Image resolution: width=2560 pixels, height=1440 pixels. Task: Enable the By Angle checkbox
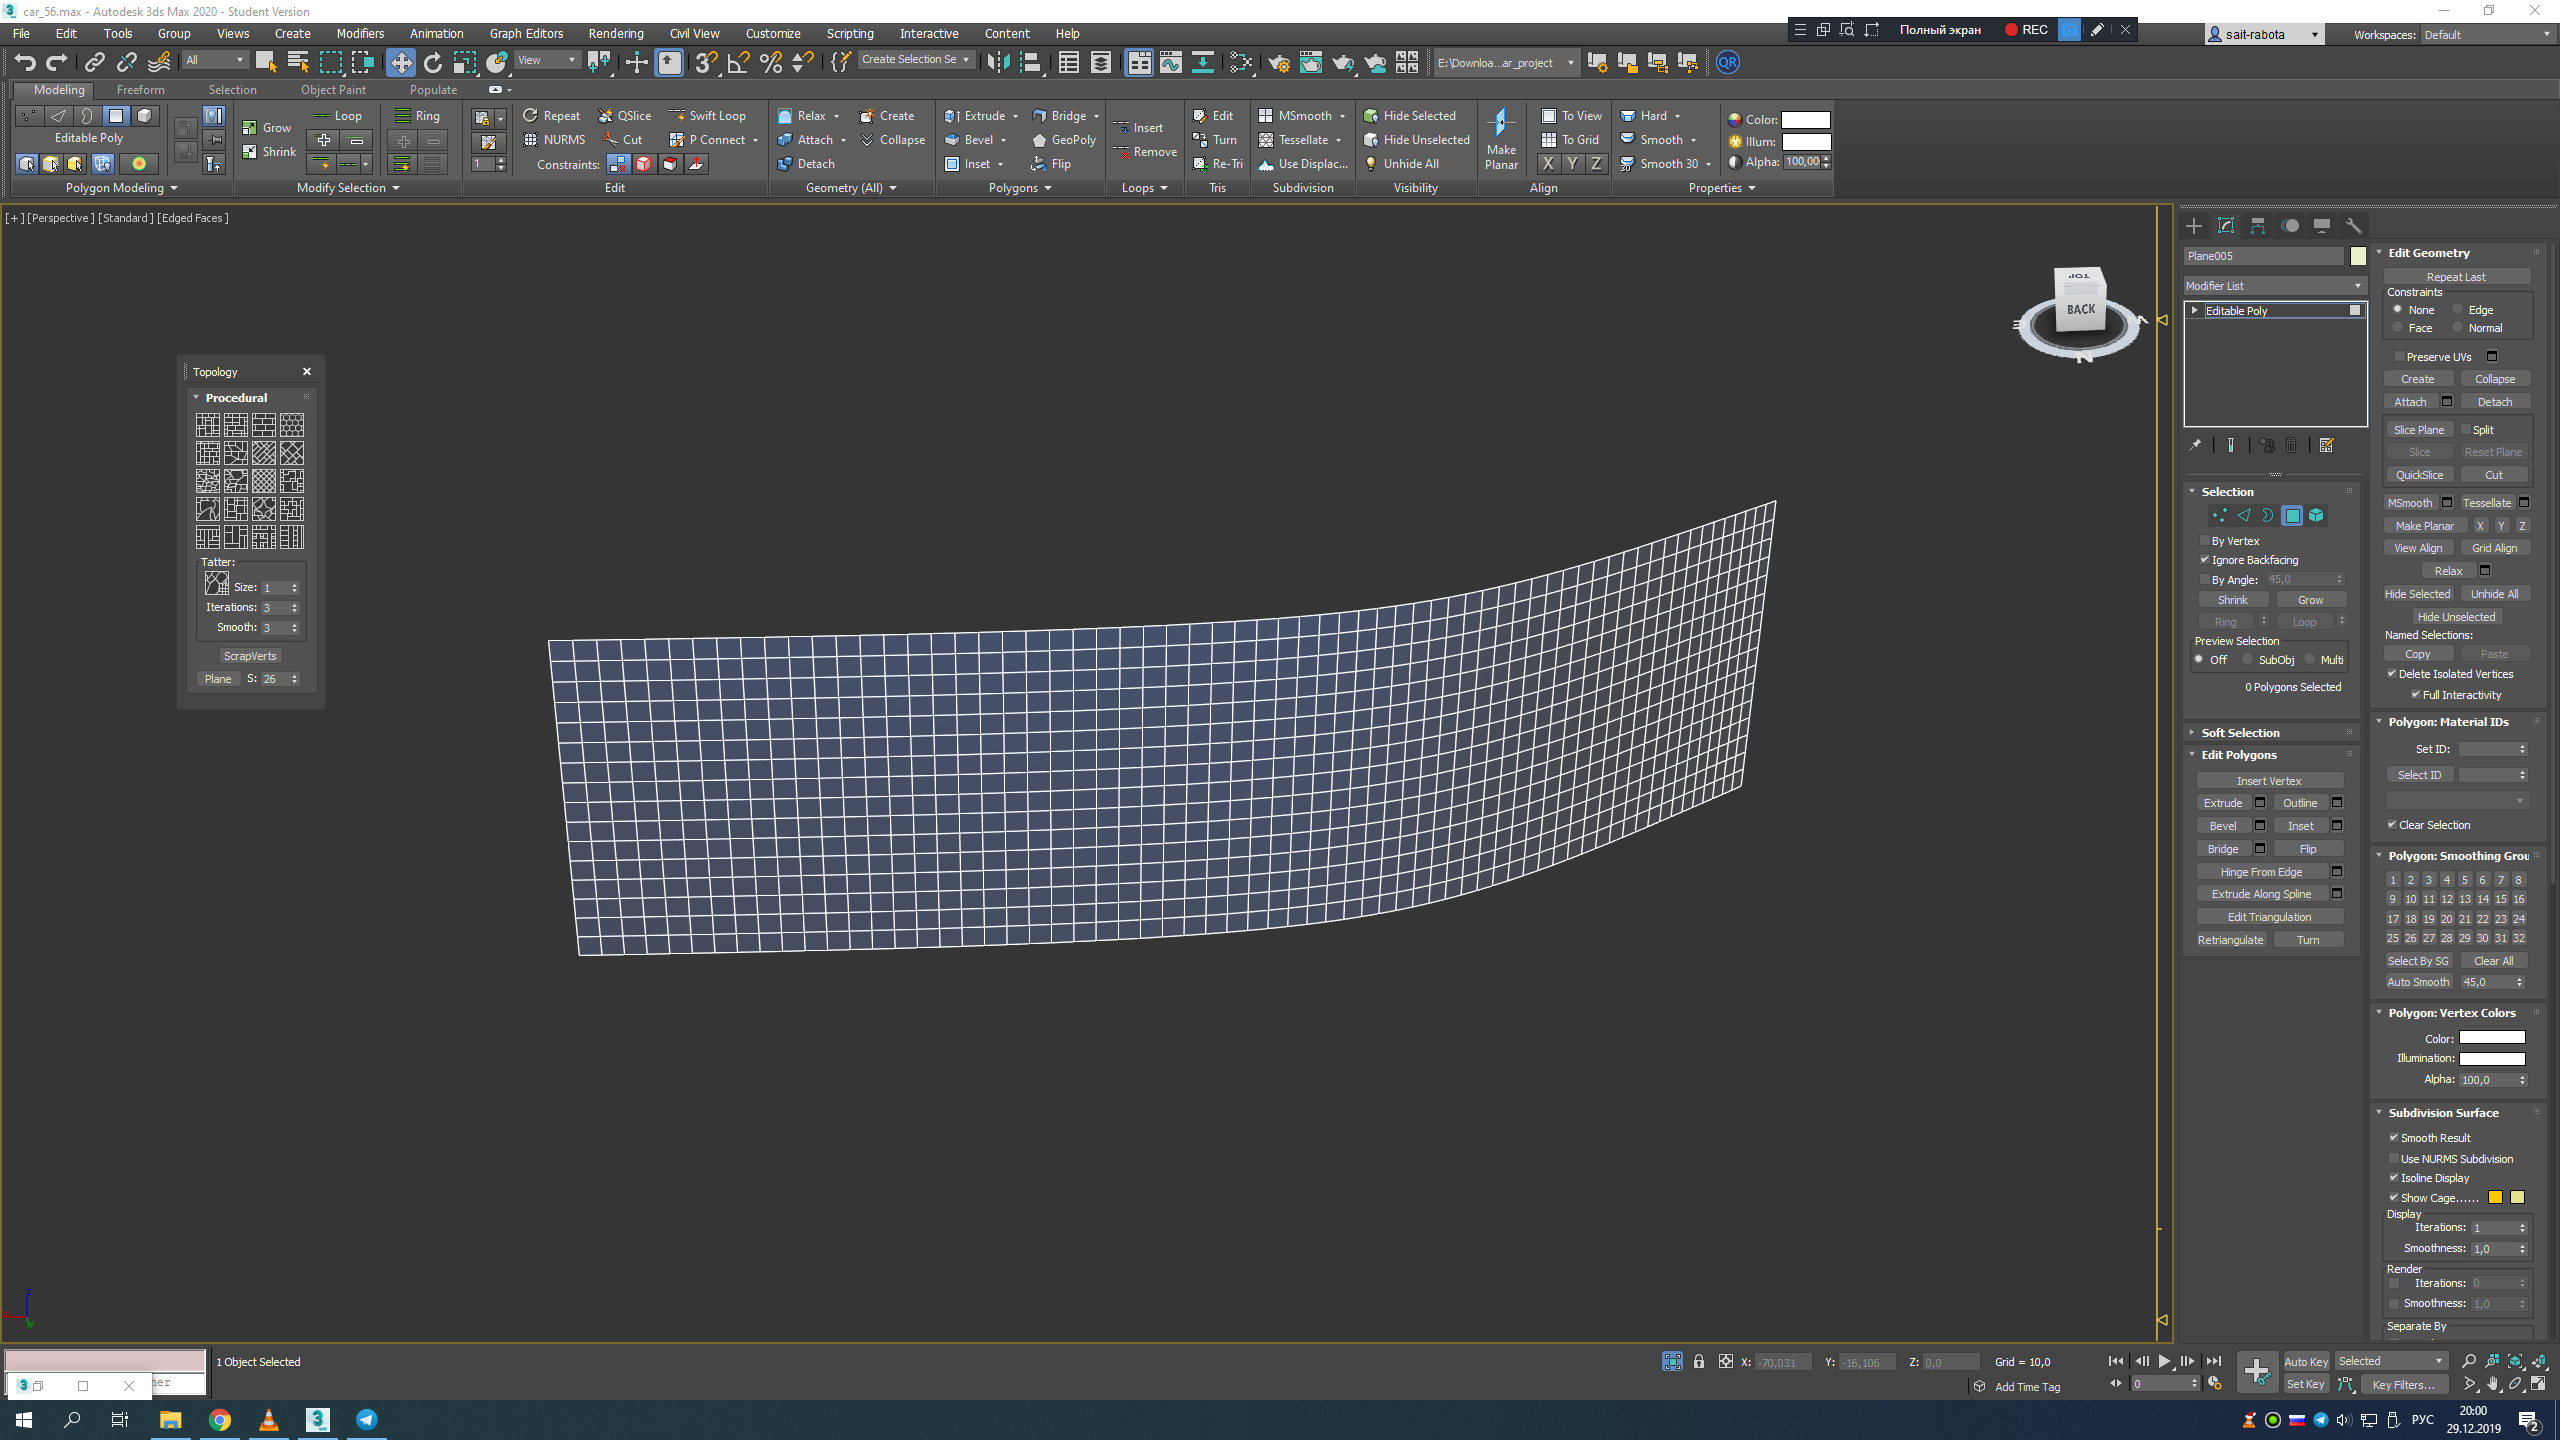pos(2204,580)
